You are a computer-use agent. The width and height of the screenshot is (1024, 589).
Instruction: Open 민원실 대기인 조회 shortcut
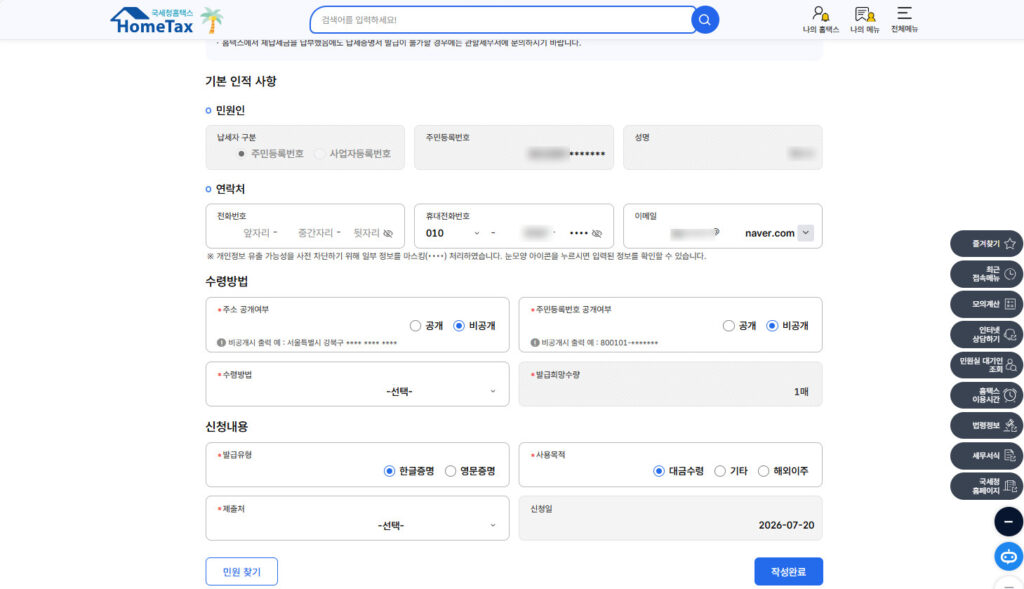coord(987,364)
